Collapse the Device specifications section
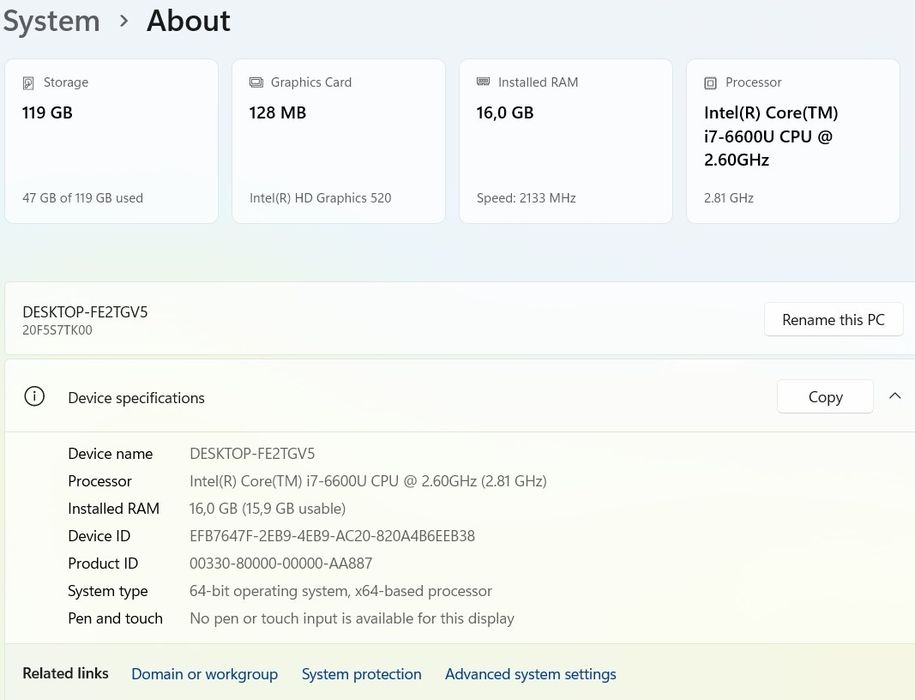The width and height of the screenshot is (915, 700). (894, 397)
